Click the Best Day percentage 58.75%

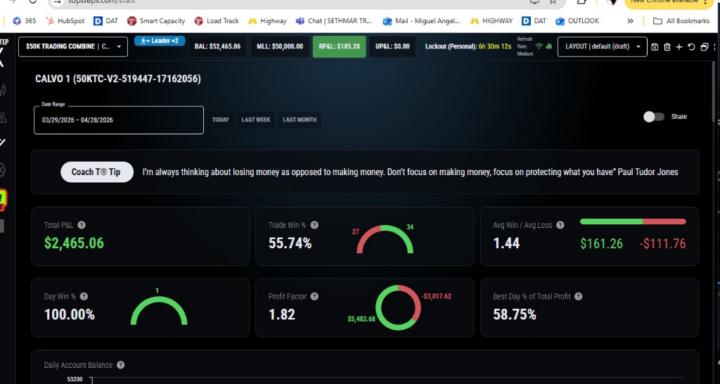pos(514,315)
